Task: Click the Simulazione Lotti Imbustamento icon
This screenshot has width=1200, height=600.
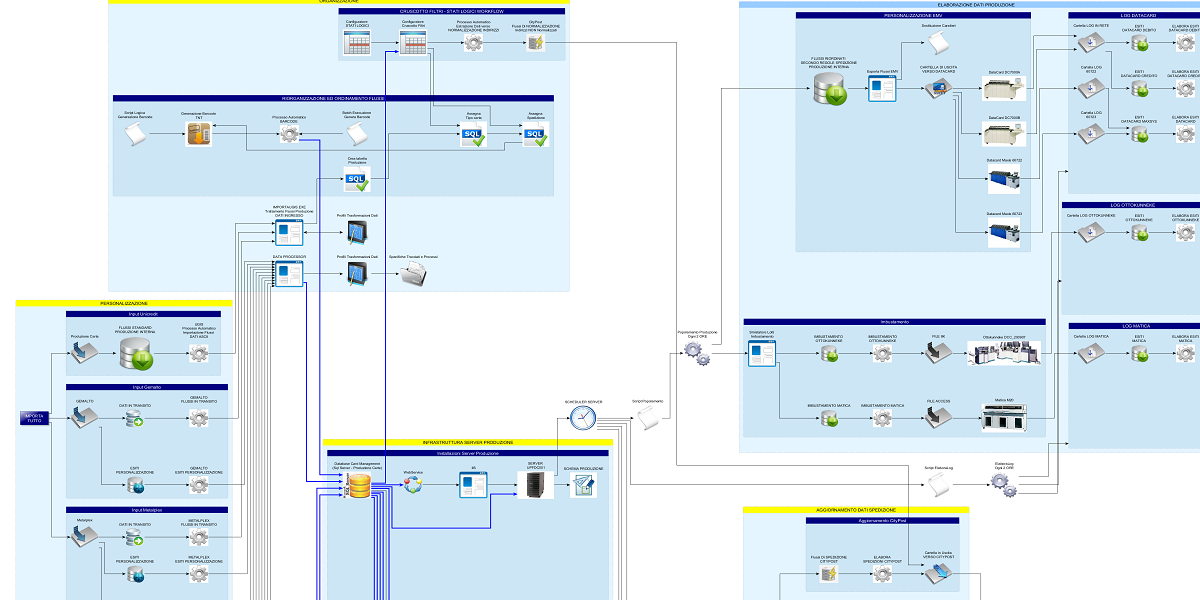Action: pyautogui.click(x=762, y=354)
